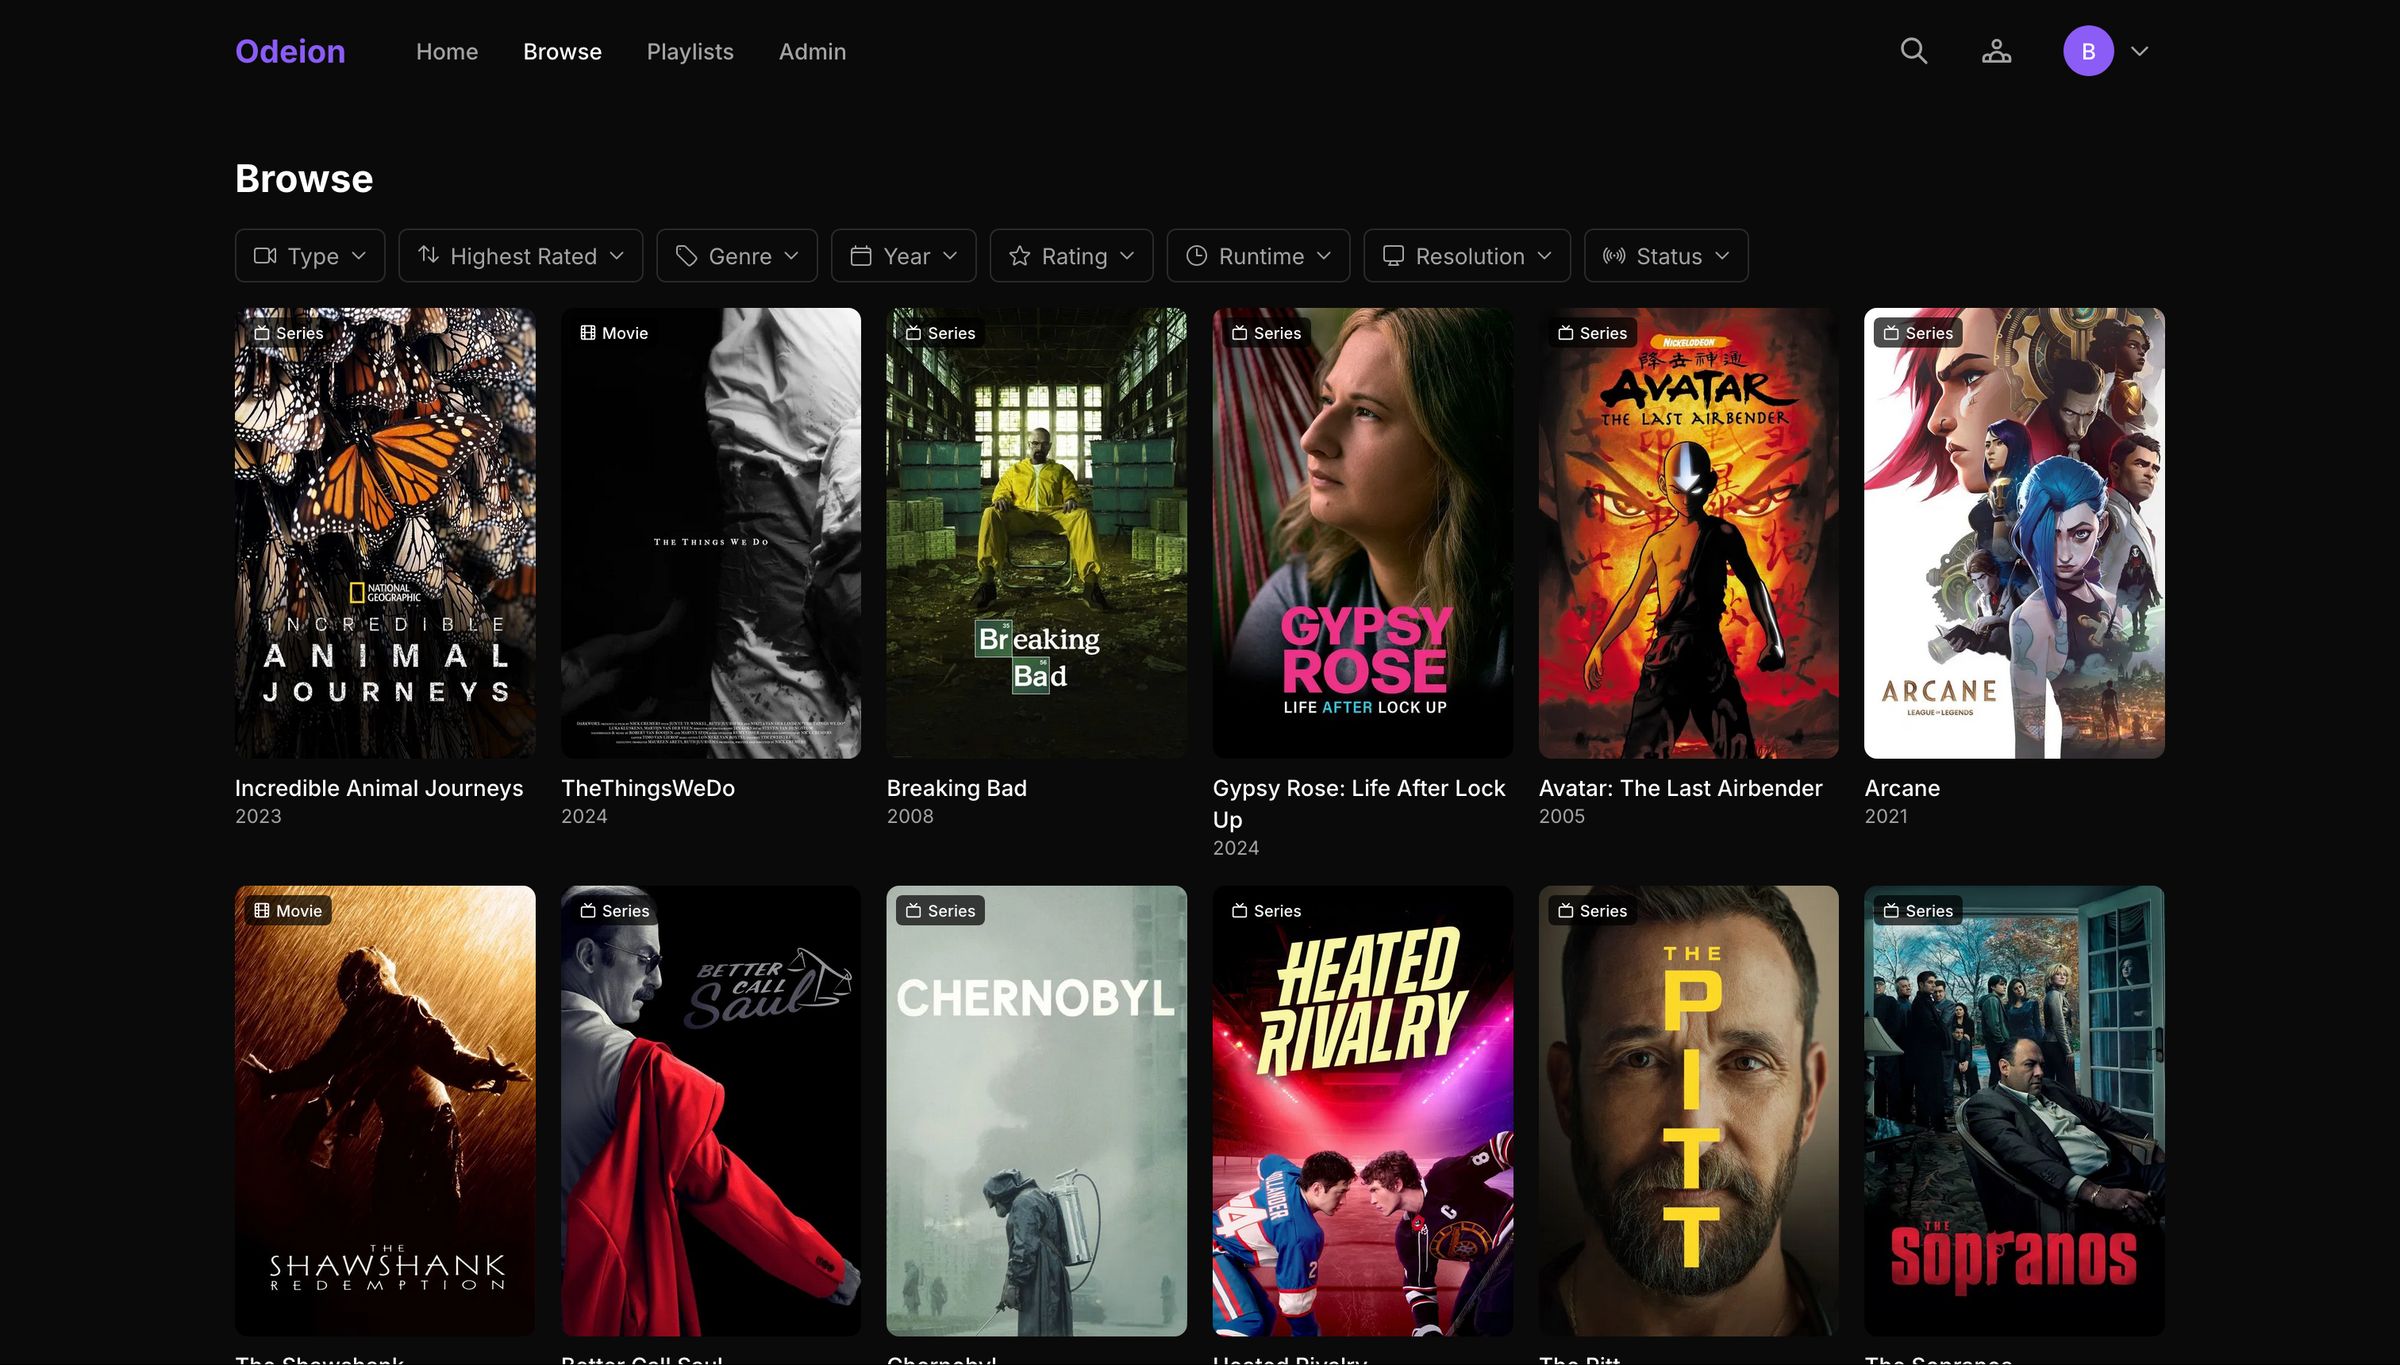The height and width of the screenshot is (1365, 2400).
Task: Click the Breaking Bad title text
Action: 957,788
